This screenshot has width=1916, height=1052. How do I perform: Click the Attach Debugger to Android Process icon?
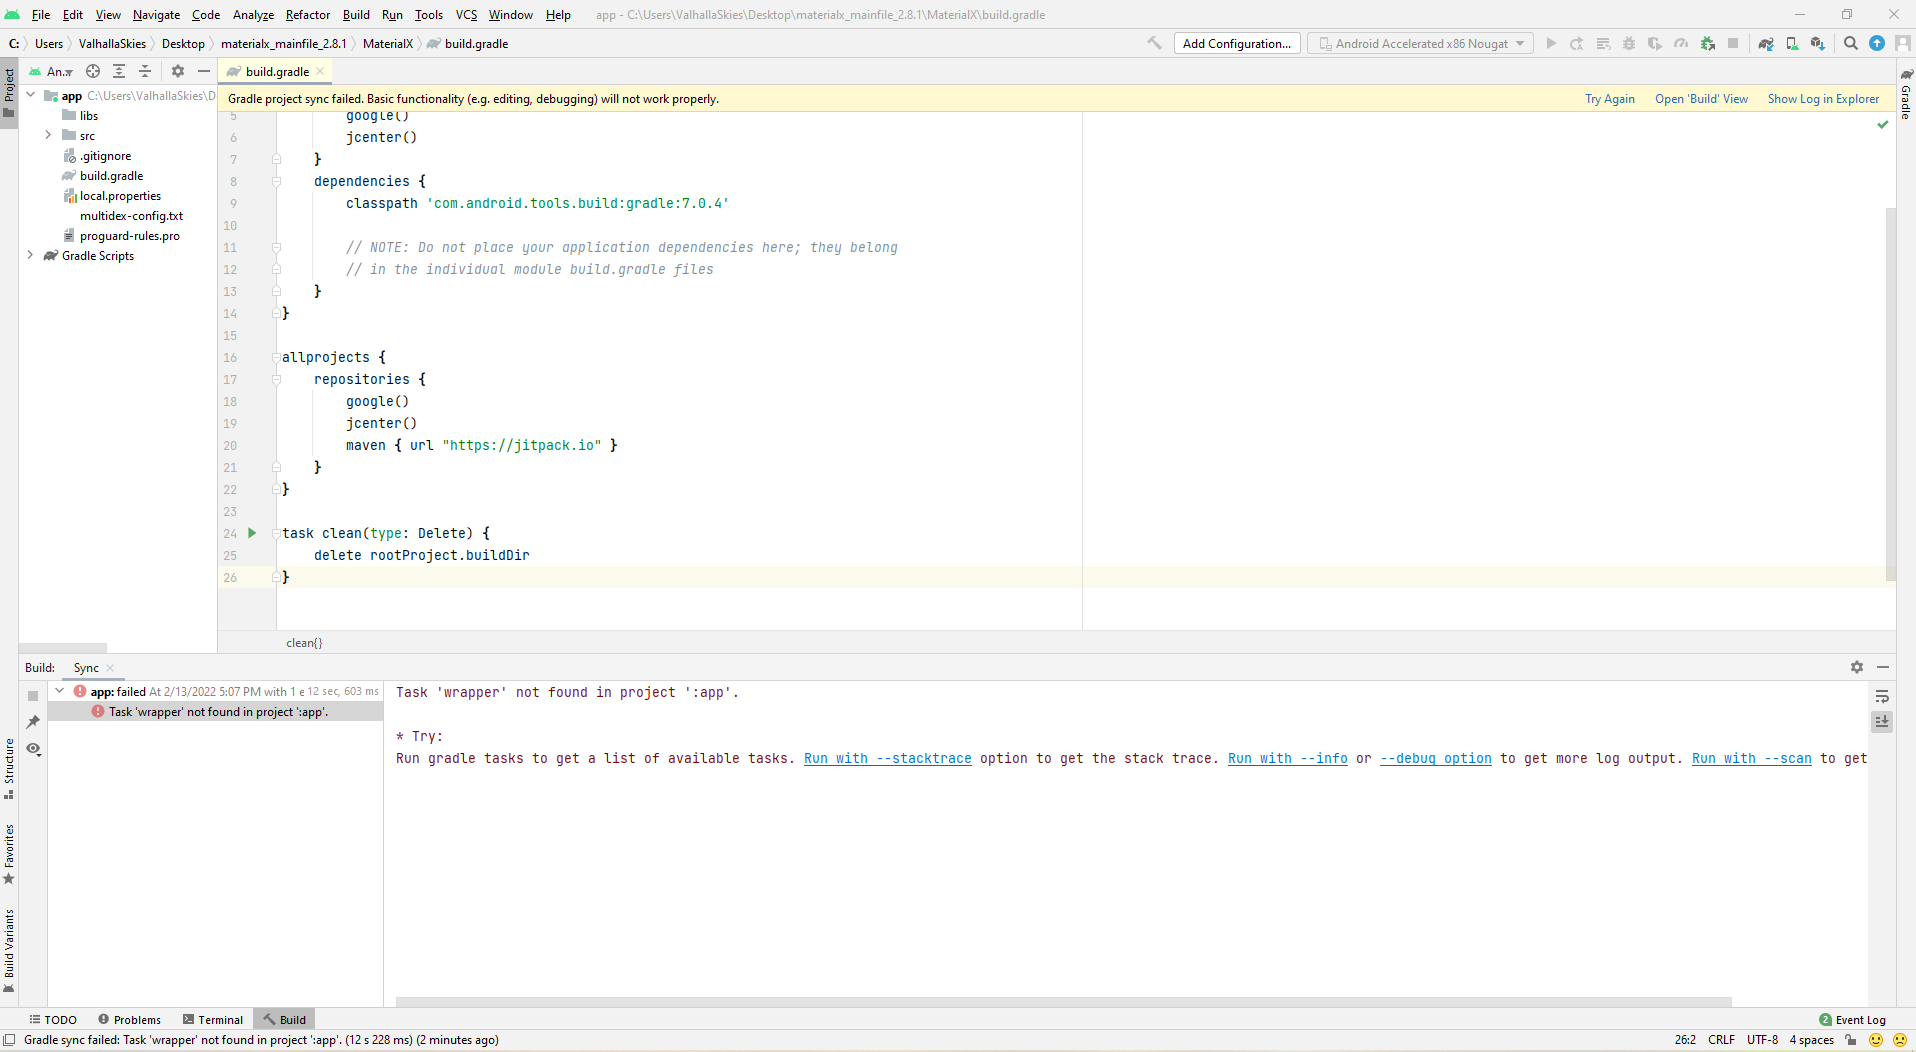coord(1707,43)
